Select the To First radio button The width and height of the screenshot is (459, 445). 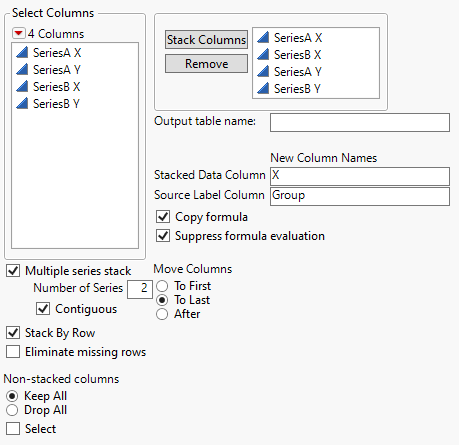[162, 286]
